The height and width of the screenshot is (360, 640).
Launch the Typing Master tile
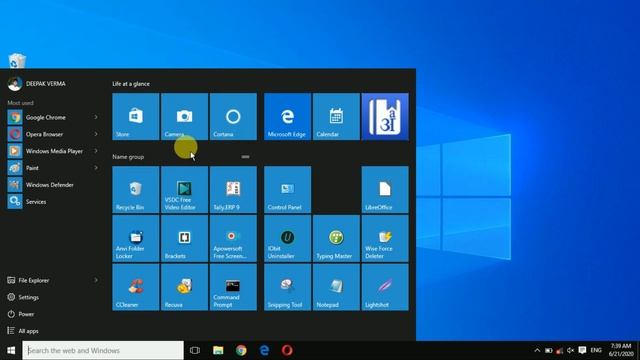[x=336, y=238]
